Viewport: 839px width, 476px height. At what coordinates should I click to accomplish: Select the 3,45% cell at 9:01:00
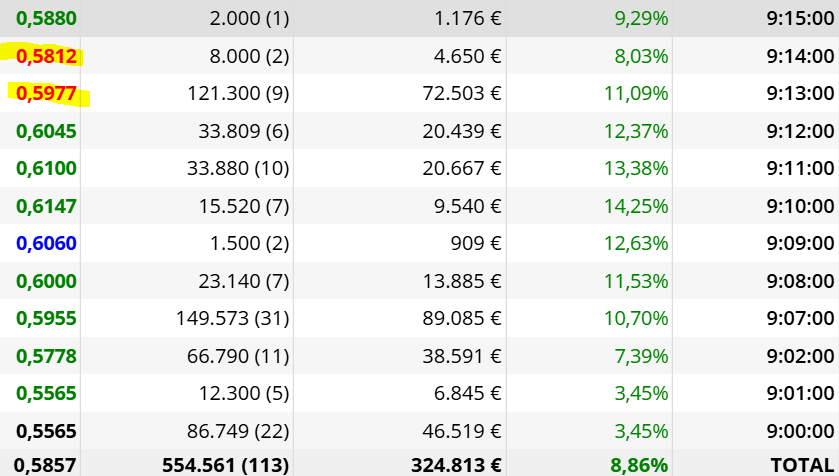pyautogui.click(x=642, y=394)
